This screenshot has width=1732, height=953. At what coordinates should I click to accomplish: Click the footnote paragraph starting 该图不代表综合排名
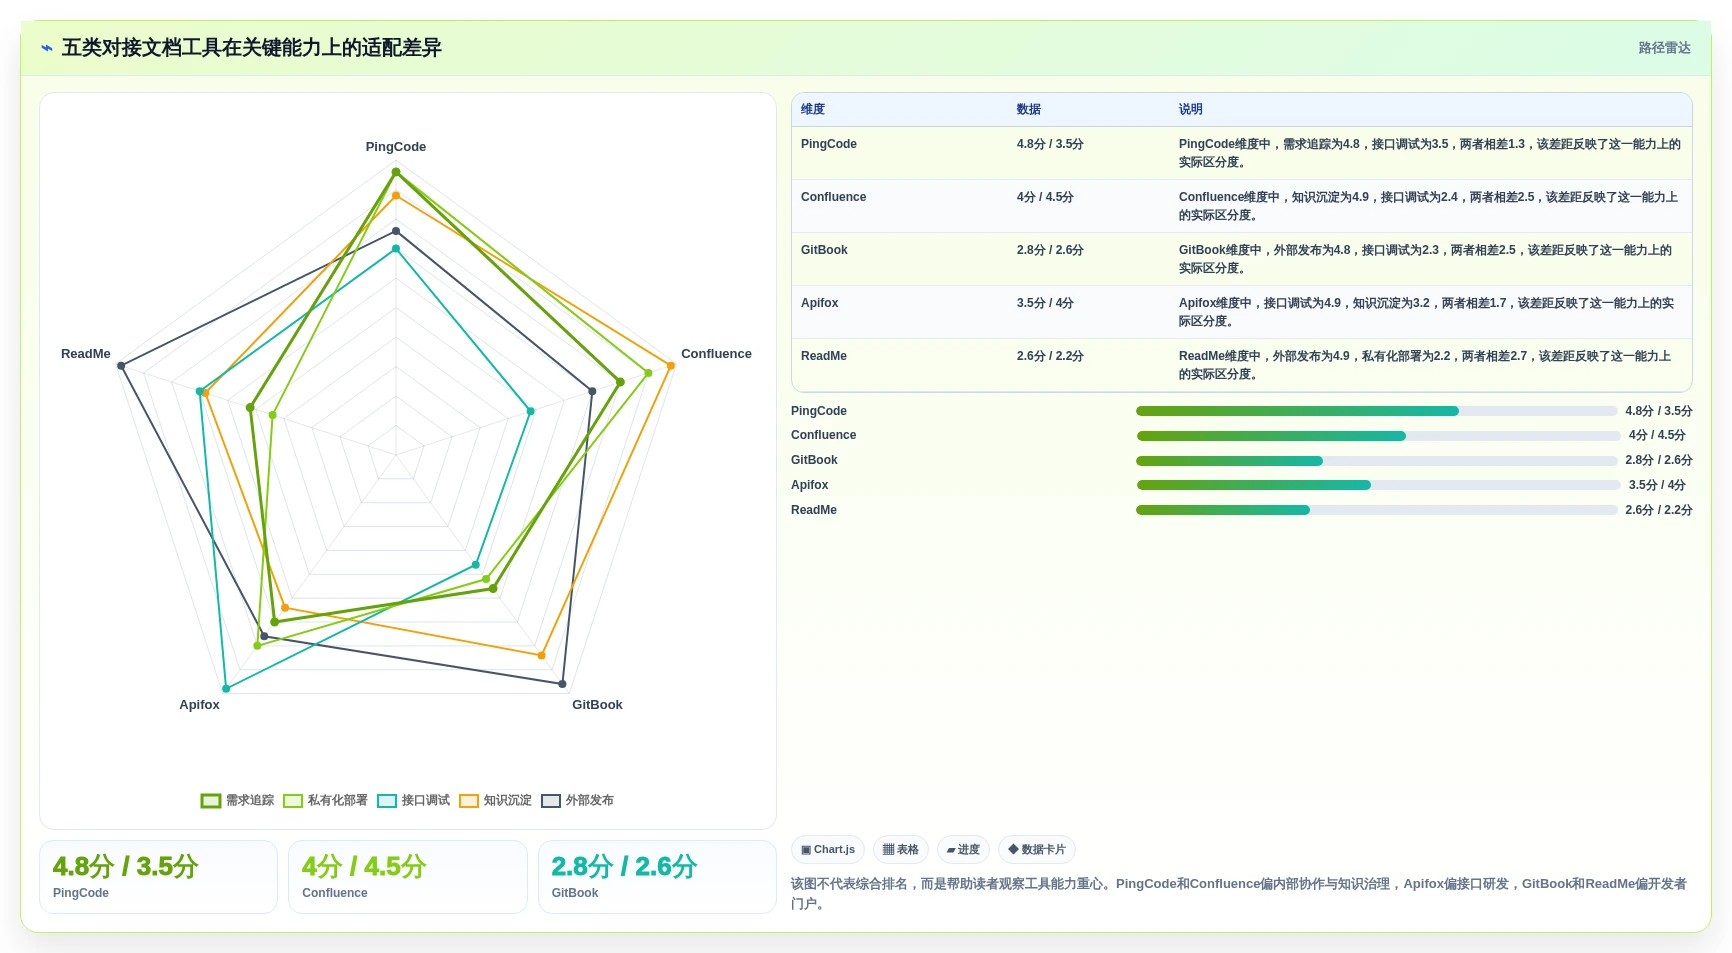click(1239, 894)
